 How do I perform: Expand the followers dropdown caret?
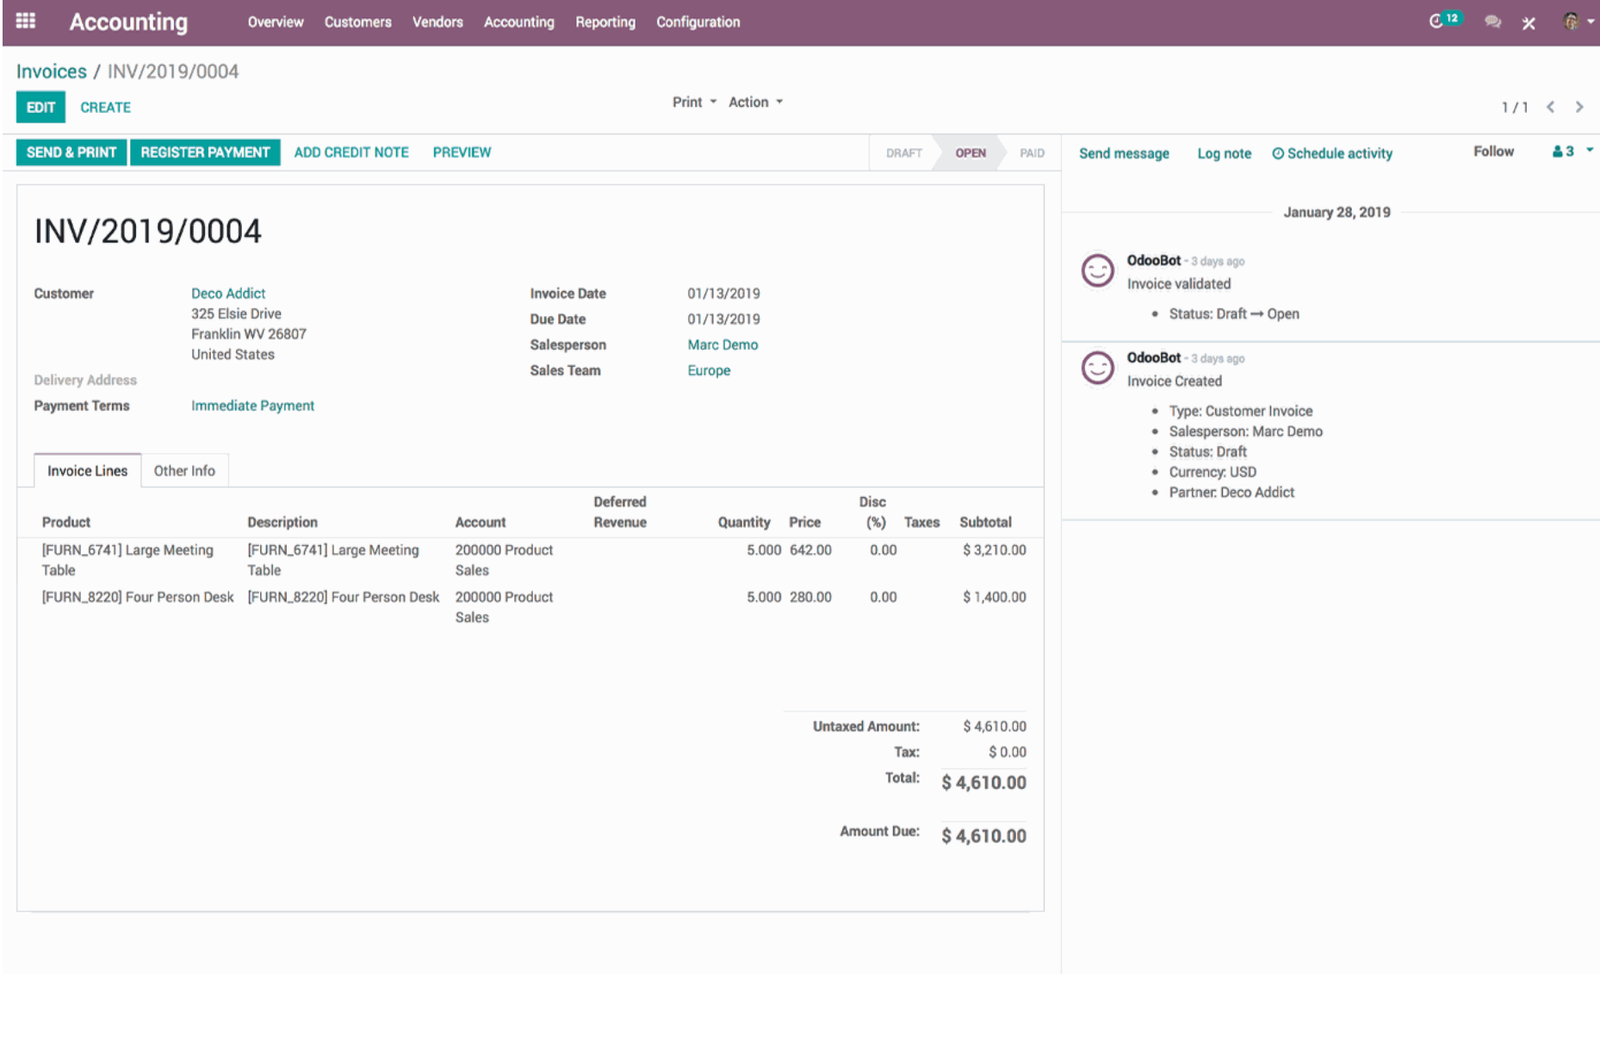coord(1589,151)
